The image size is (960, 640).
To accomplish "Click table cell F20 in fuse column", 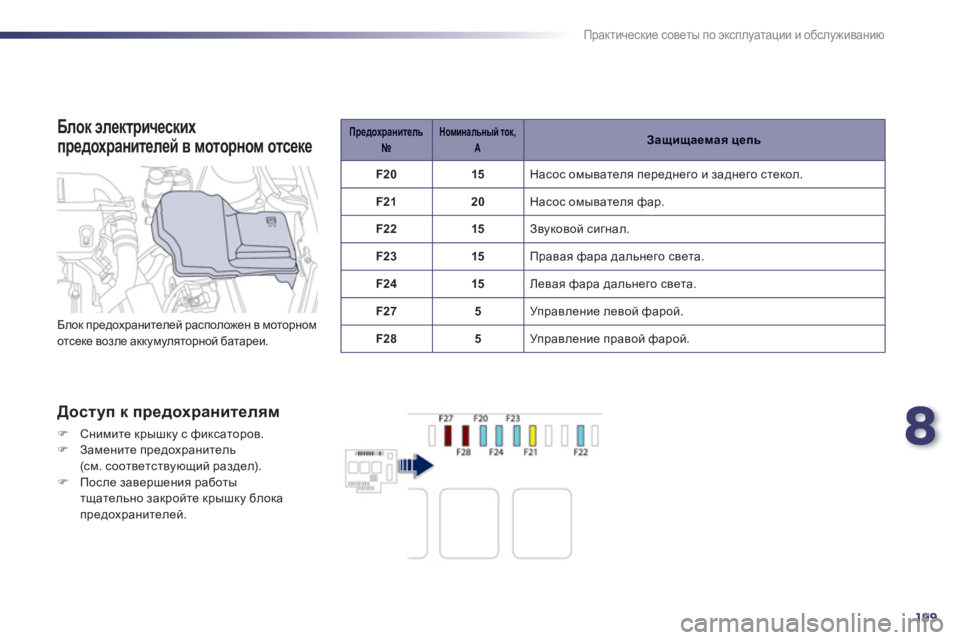I will pos(386,175).
